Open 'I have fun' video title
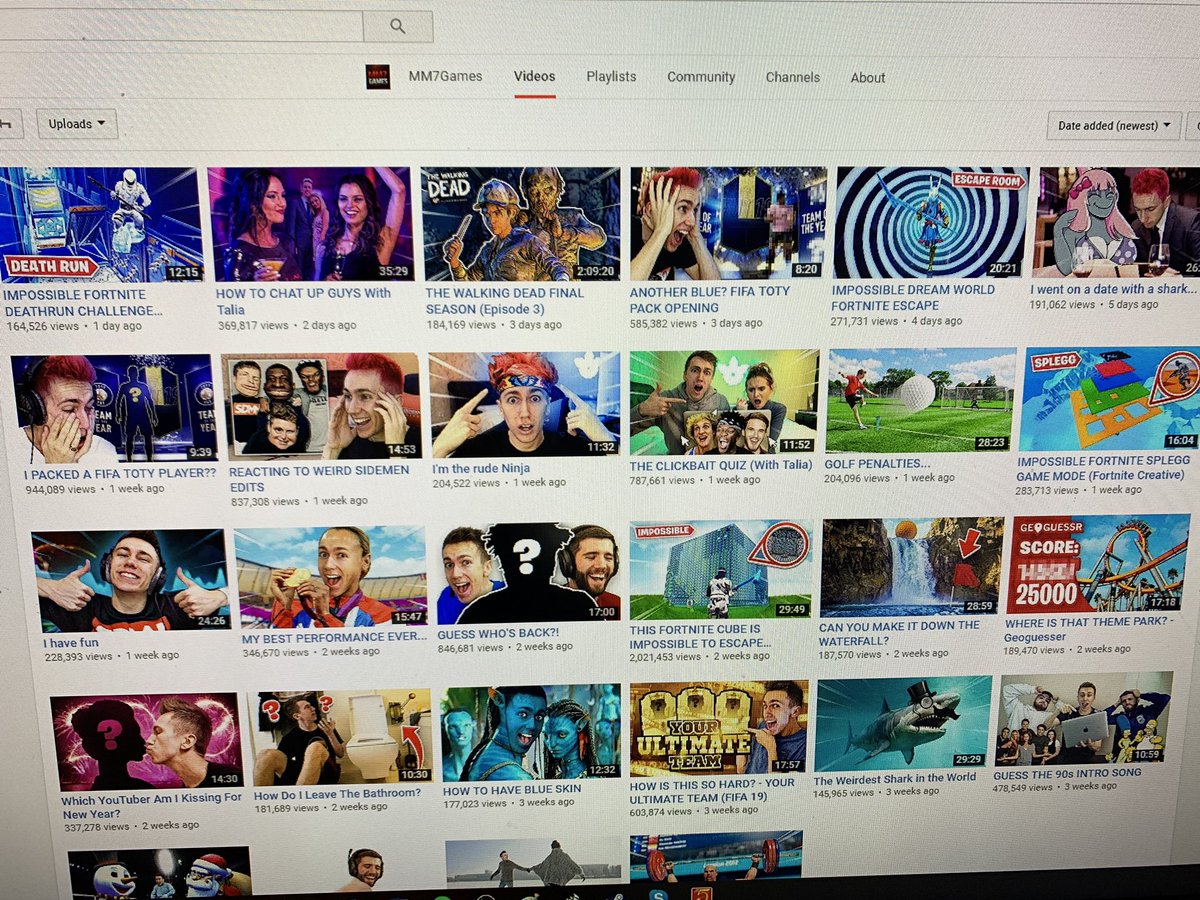This screenshot has width=1200, height=900. point(71,642)
